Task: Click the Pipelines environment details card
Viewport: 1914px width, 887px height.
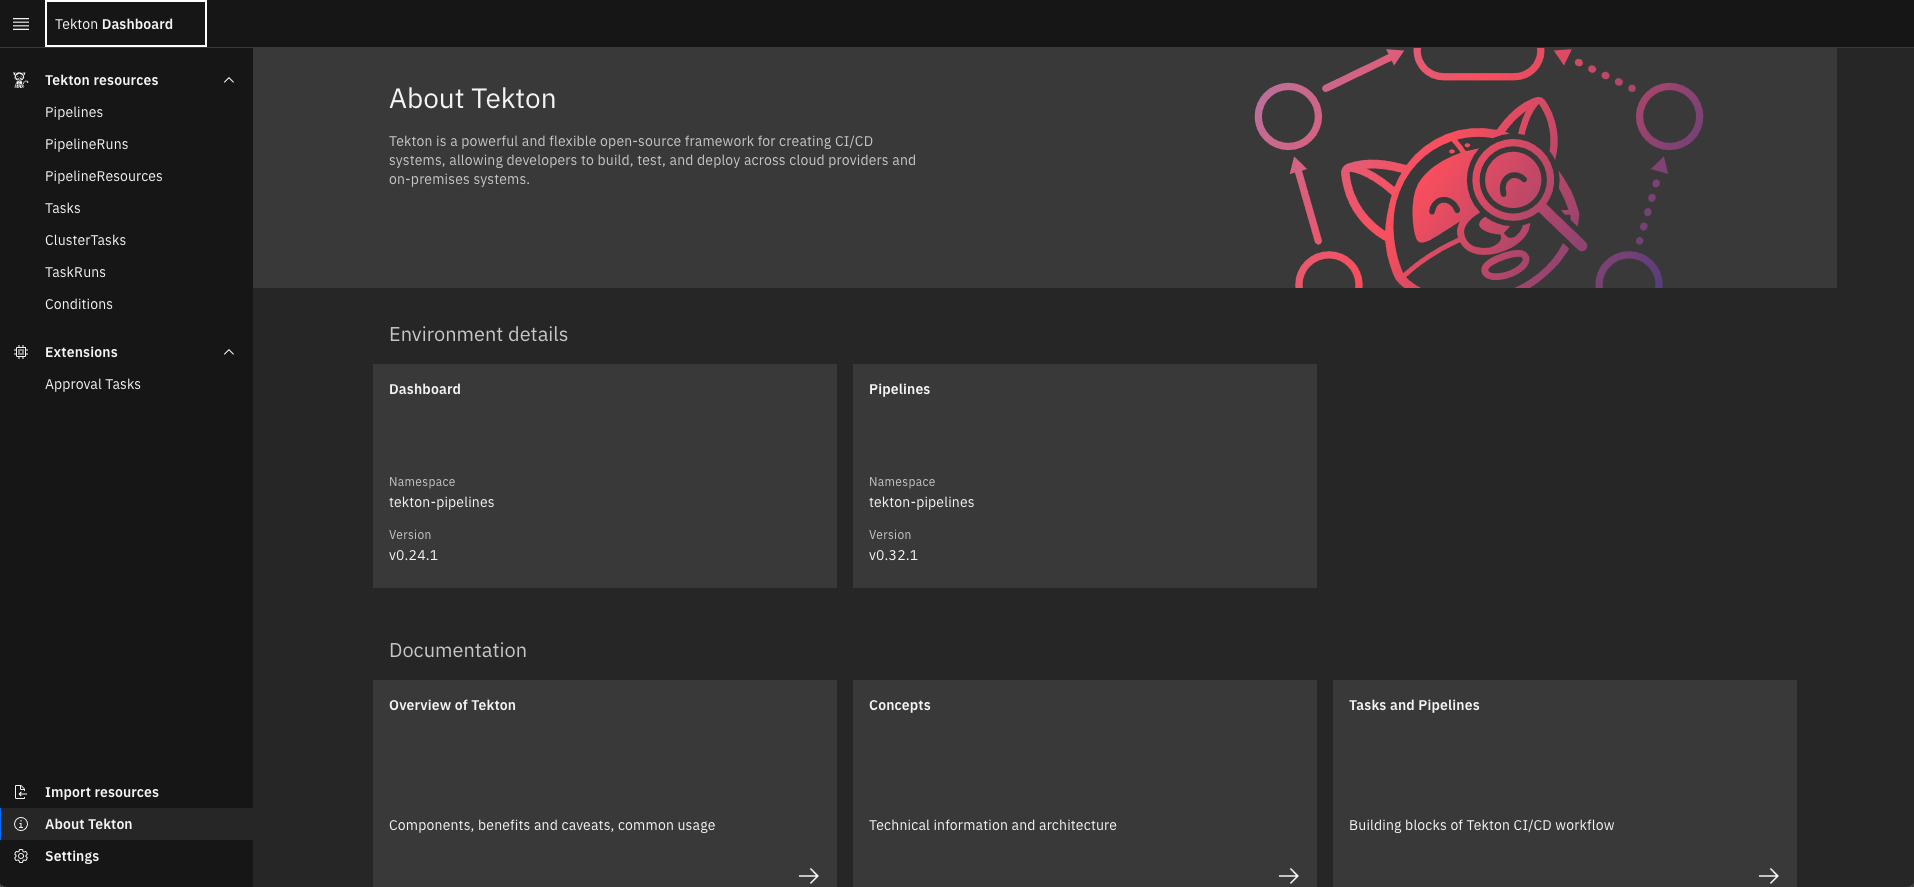Action: (x=1085, y=476)
